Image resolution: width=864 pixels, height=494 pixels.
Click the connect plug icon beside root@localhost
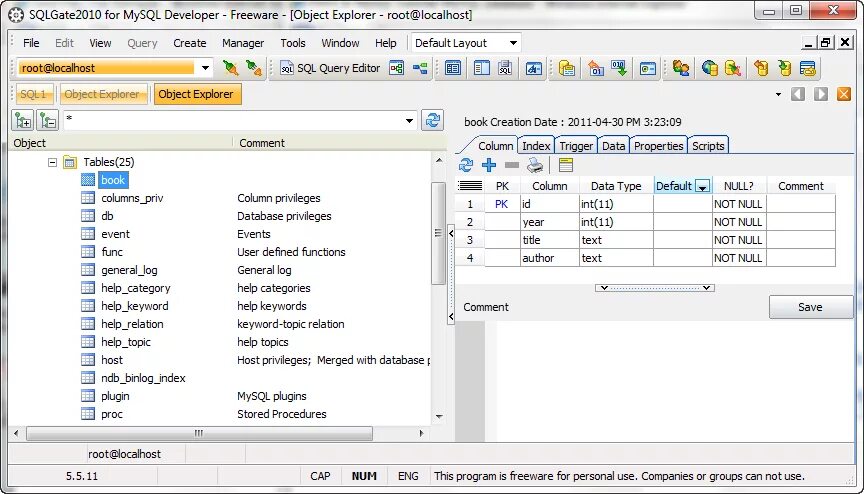(230, 68)
